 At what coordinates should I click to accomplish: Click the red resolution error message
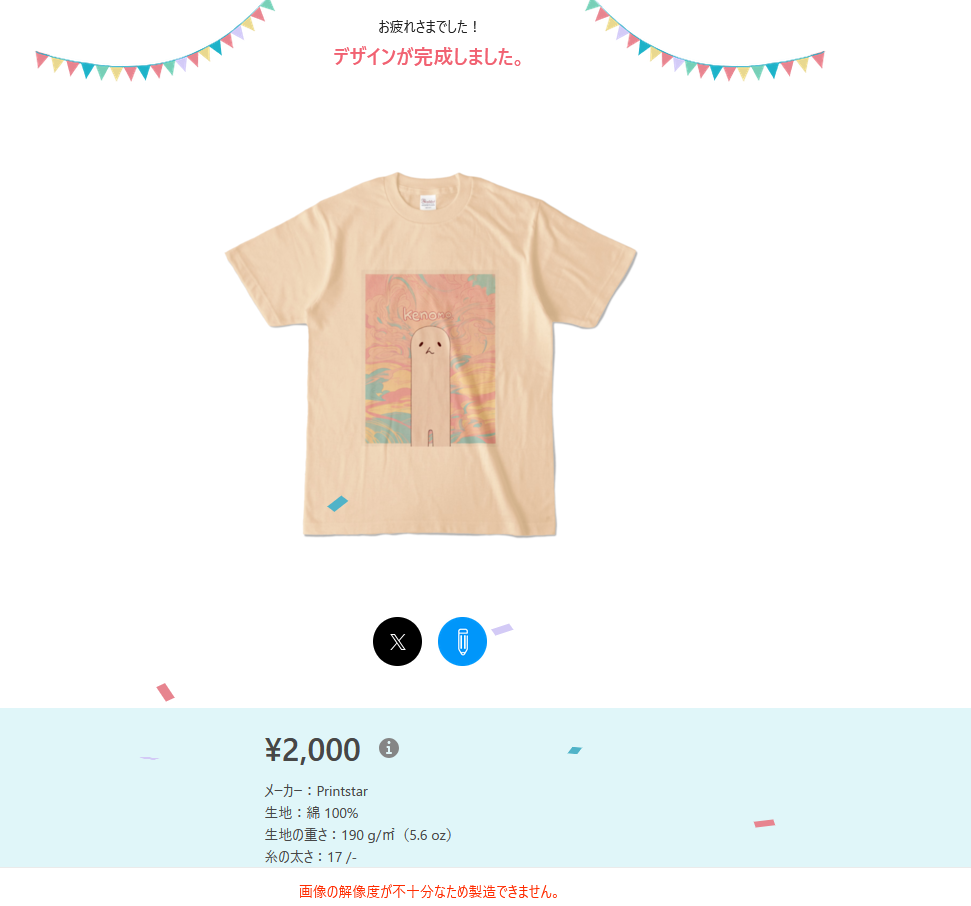429,891
